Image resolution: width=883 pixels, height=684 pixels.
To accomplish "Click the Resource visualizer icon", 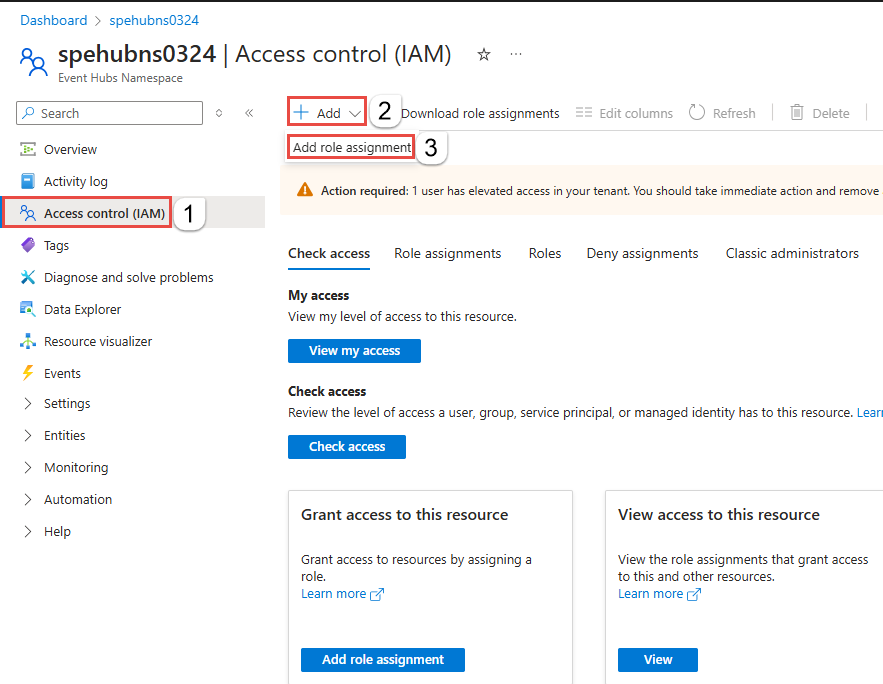I will [x=28, y=341].
